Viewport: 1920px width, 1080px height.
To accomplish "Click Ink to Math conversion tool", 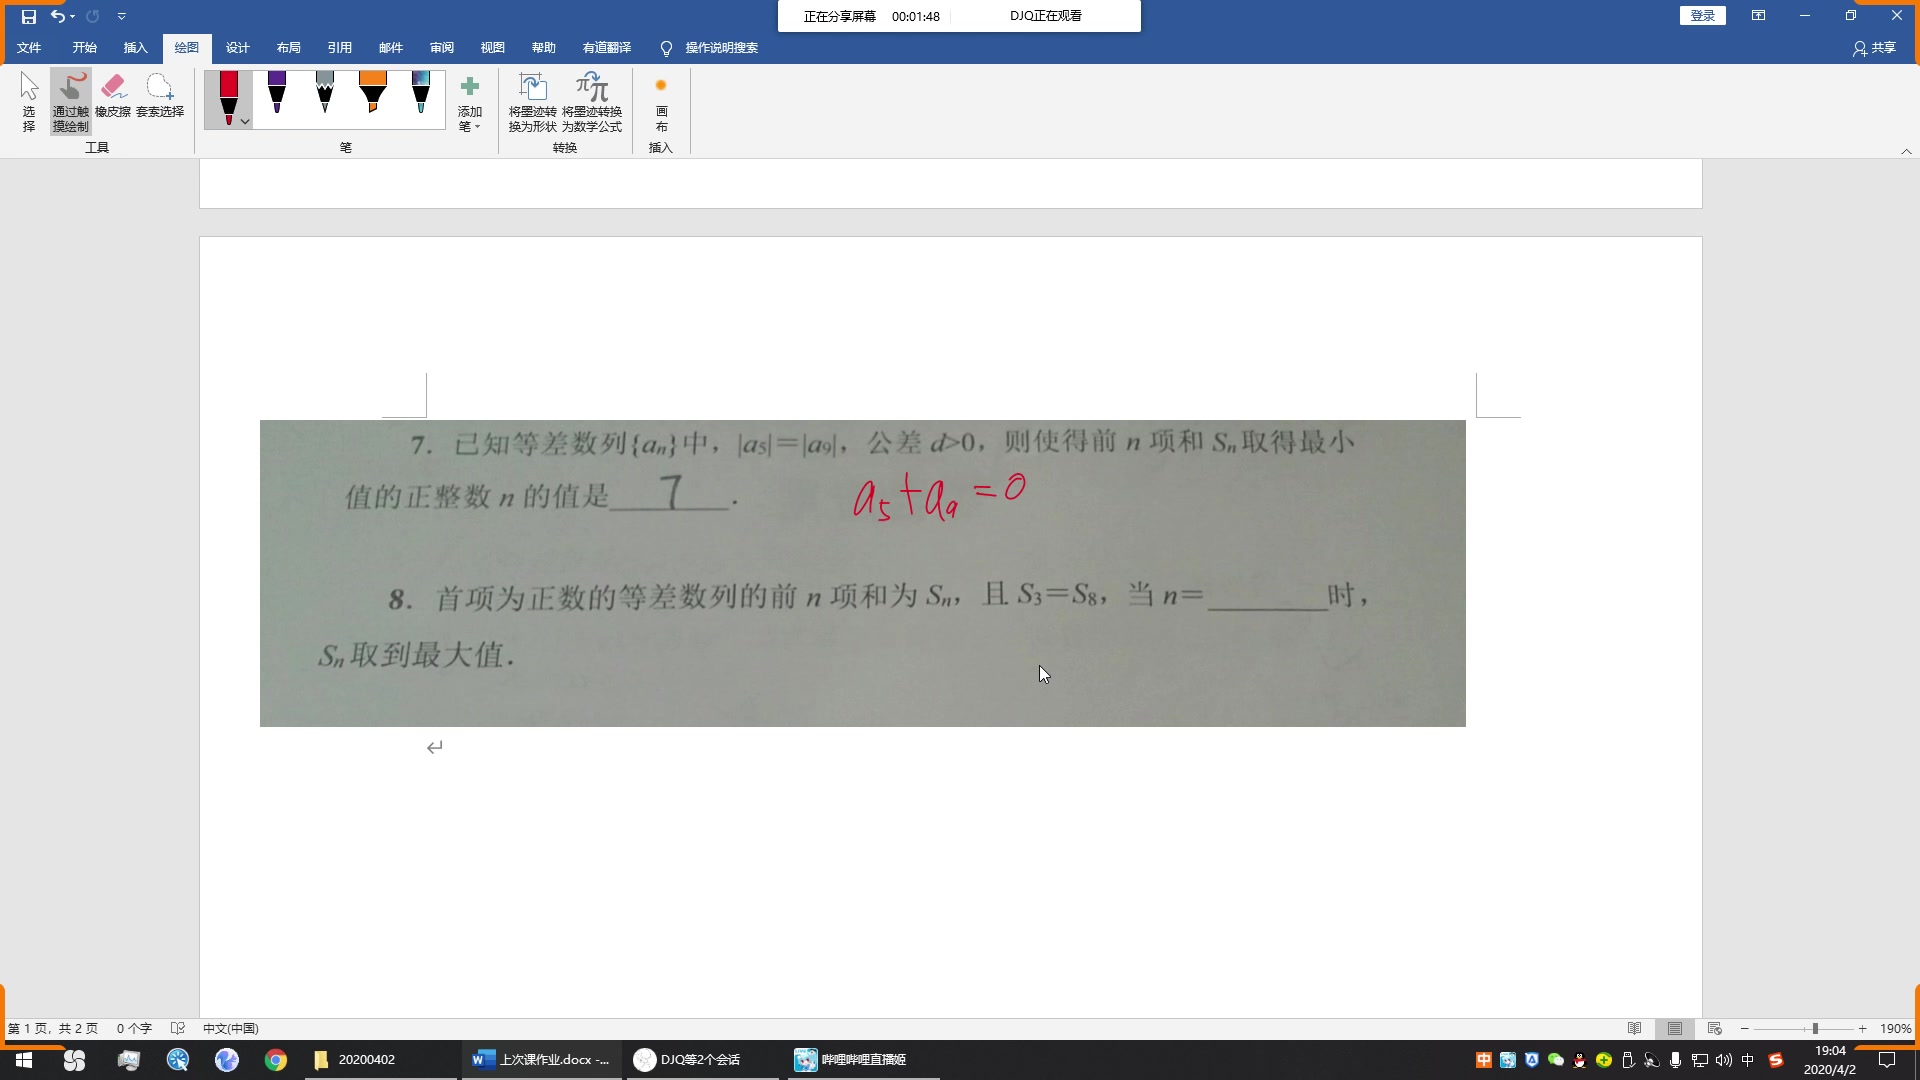I will coord(592,103).
